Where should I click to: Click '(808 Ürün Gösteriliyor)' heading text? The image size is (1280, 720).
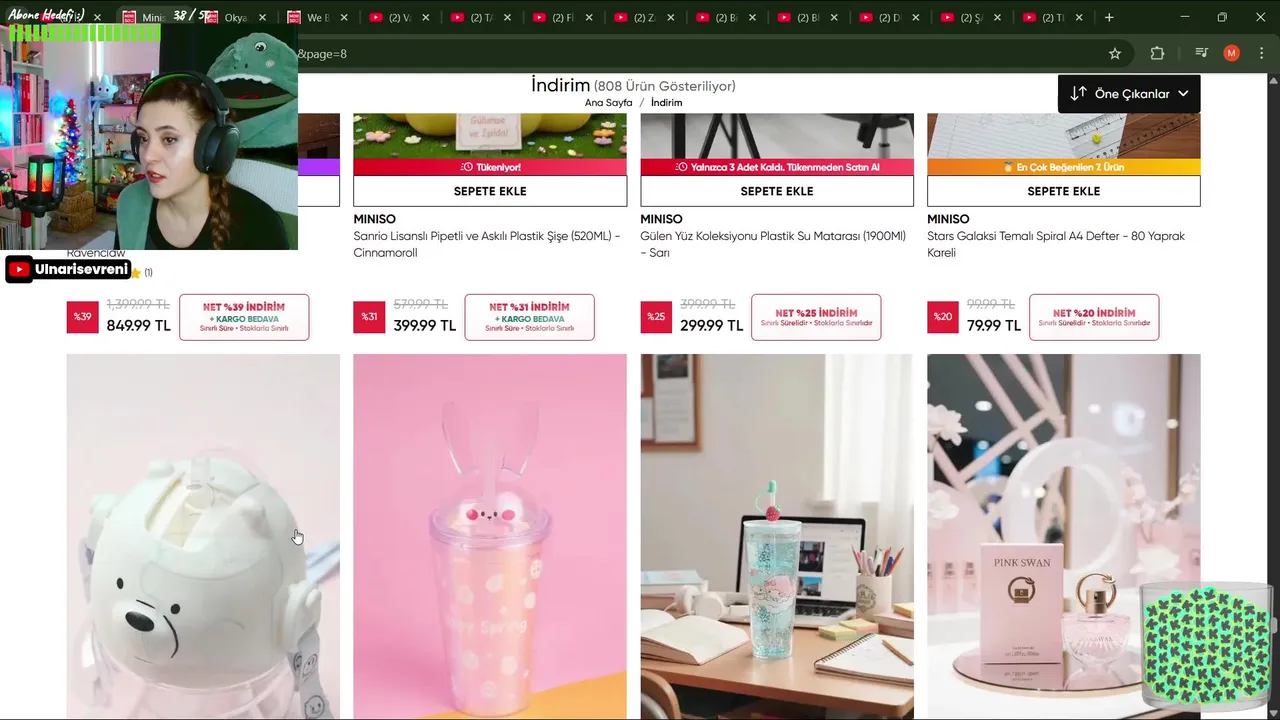pos(665,87)
